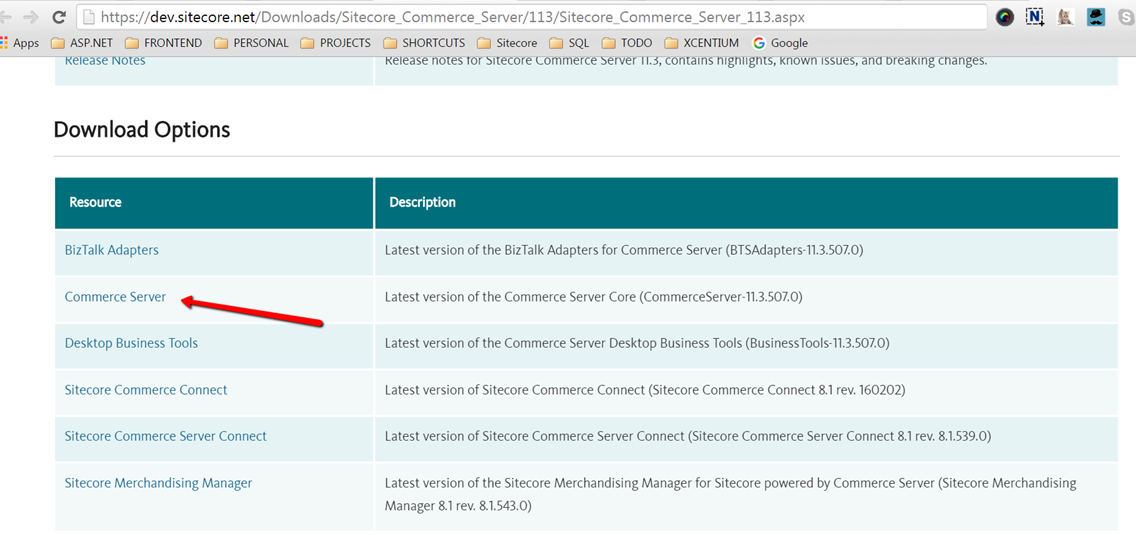This screenshot has width=1136, height=535.
Task: Open the SQL bookmarks folder
Action: (569, 43)
